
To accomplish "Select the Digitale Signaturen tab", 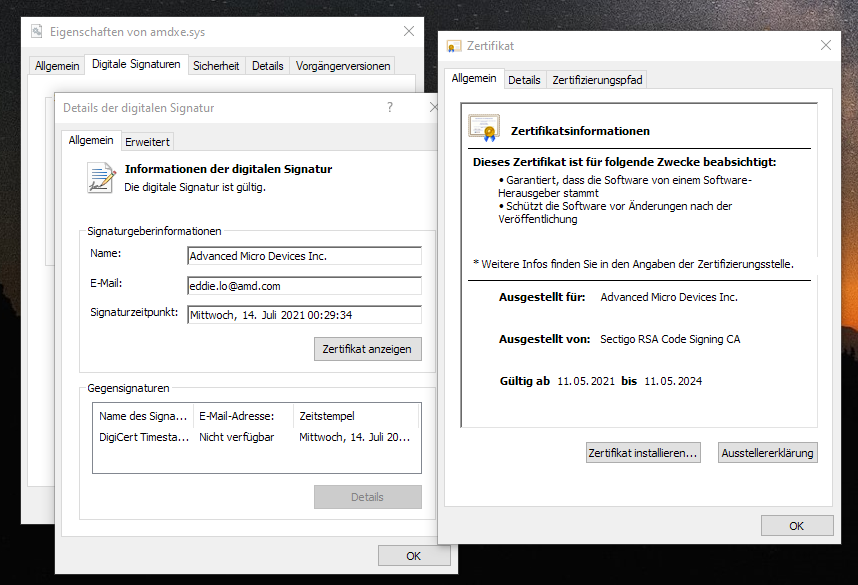I will pos(136,64).
